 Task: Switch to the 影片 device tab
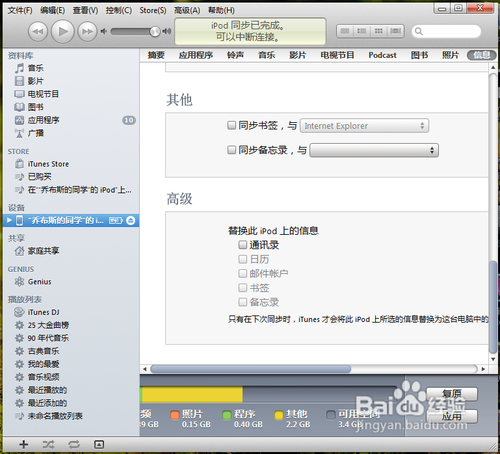point(298,55)
